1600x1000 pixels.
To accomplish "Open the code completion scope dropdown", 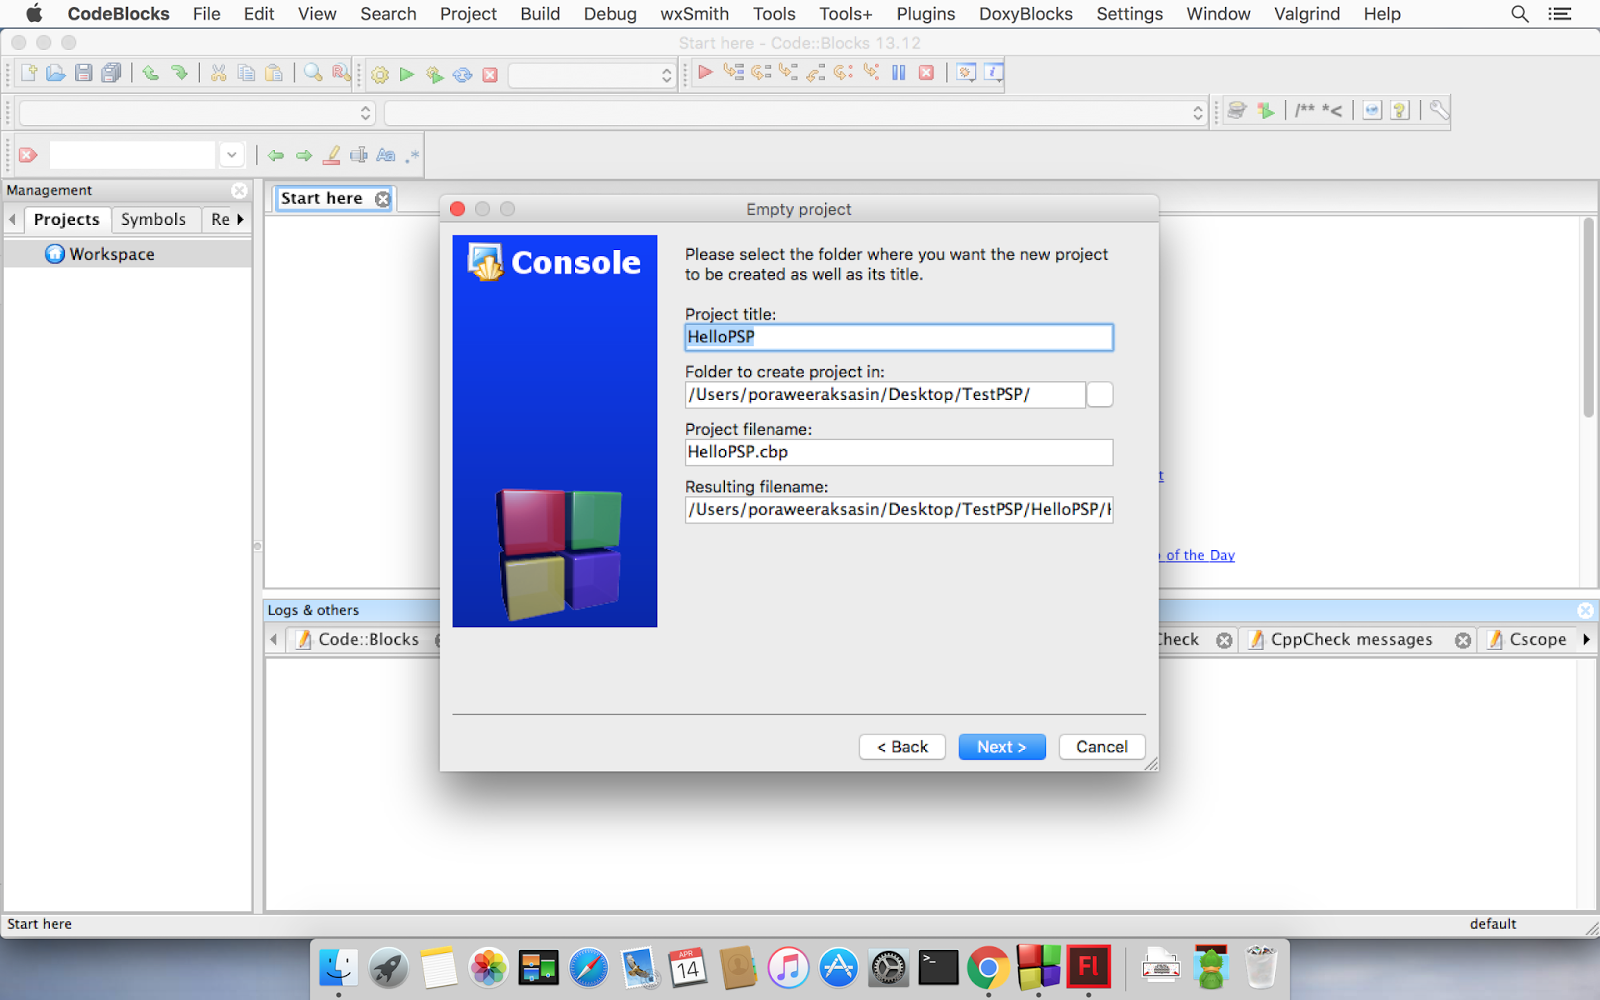I will coord(197,113).
